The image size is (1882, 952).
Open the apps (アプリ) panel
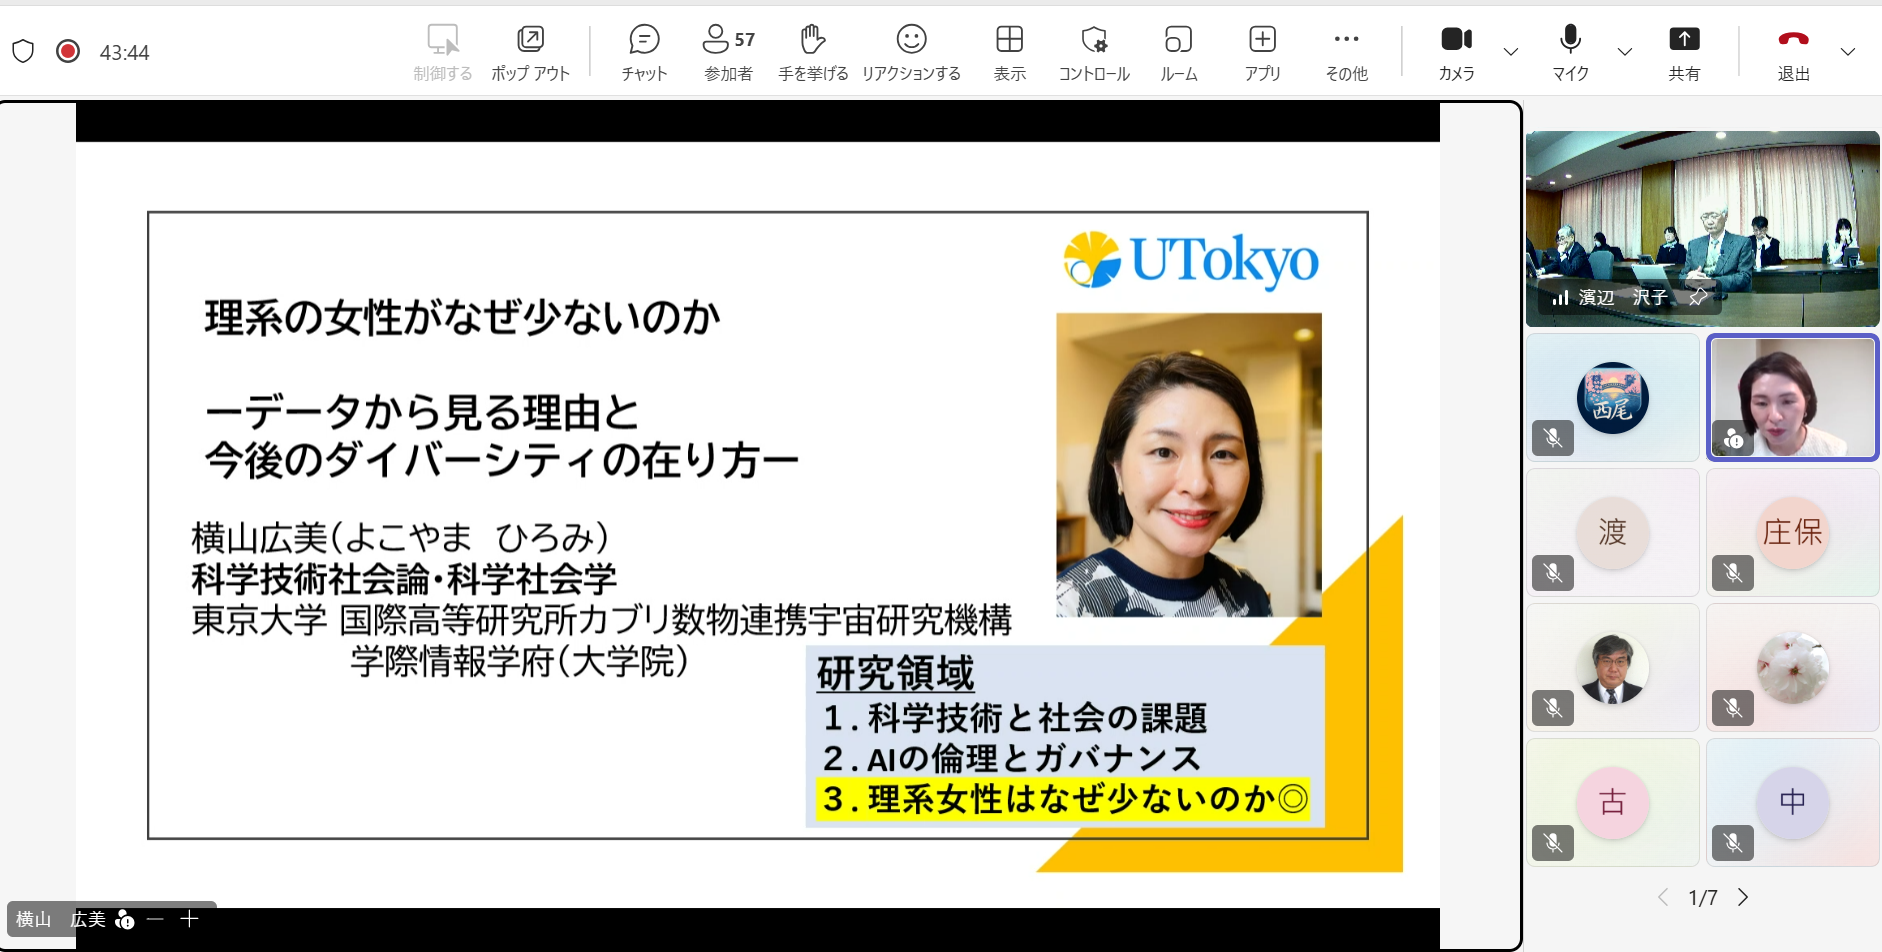[1262, 52]
